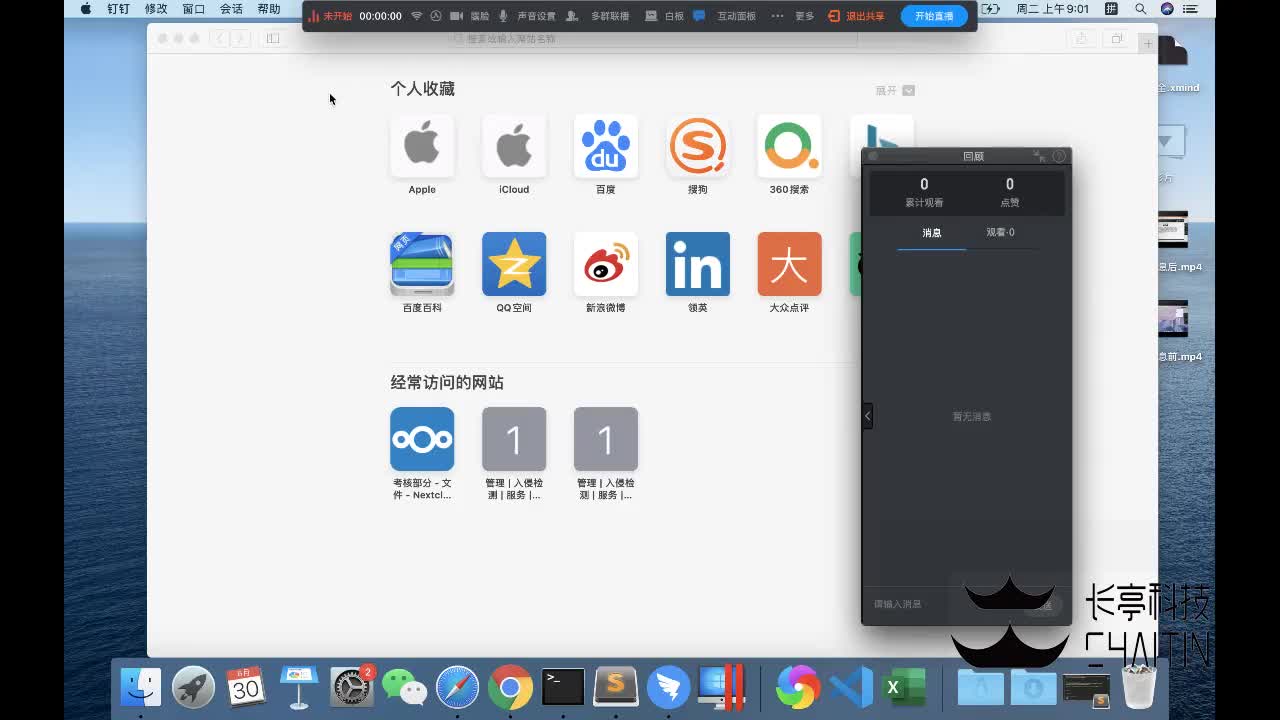
Task: Open the 百度百科 favorite tile
Action: point(422,264)
